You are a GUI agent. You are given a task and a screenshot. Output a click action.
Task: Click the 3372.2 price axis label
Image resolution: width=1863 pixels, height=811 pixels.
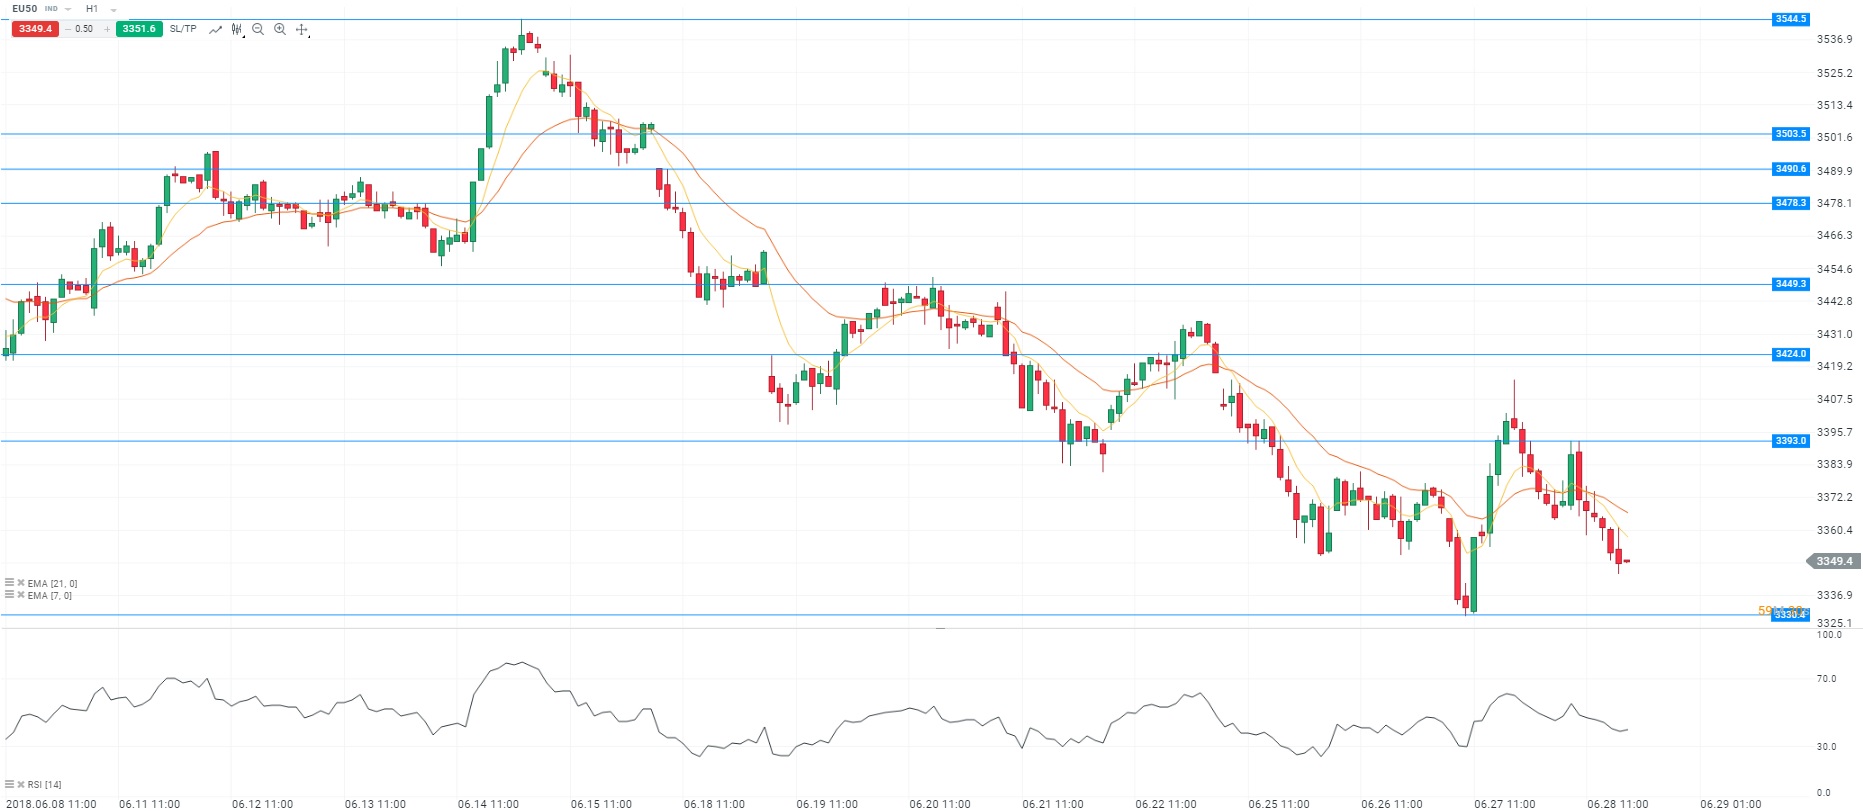coord(1834,497)
